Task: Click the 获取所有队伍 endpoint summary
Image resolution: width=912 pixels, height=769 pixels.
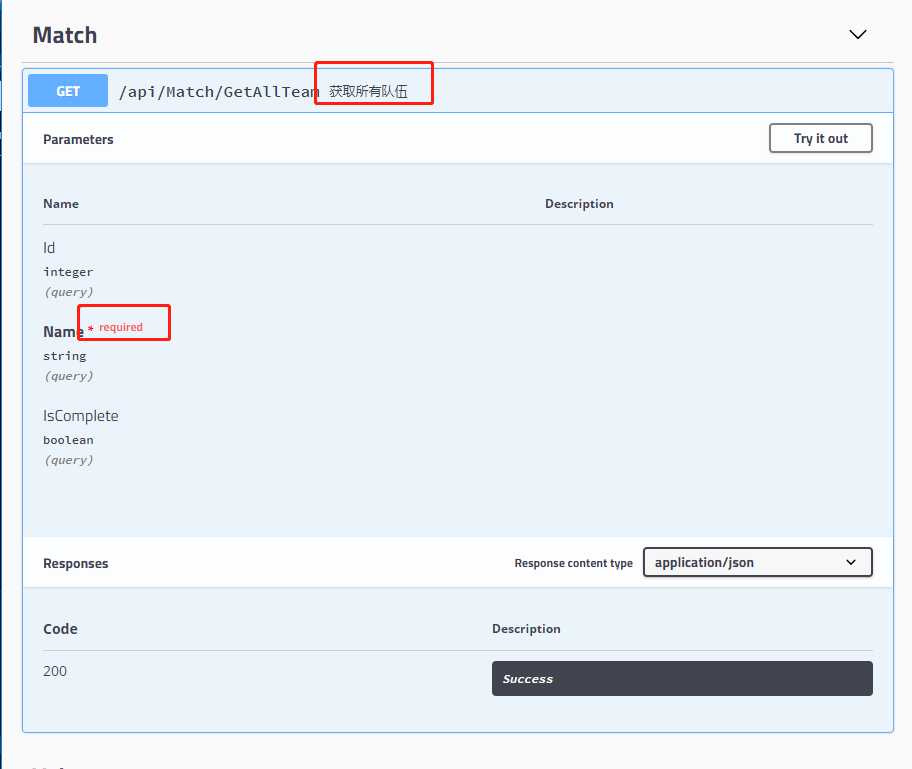Action: point(368,91)
